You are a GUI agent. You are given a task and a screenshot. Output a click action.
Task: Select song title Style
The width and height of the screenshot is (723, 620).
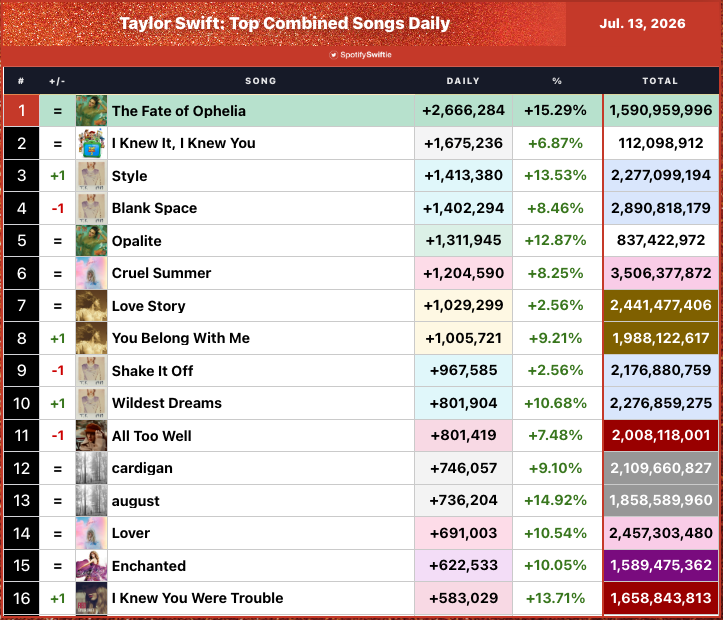click(130, 176)
